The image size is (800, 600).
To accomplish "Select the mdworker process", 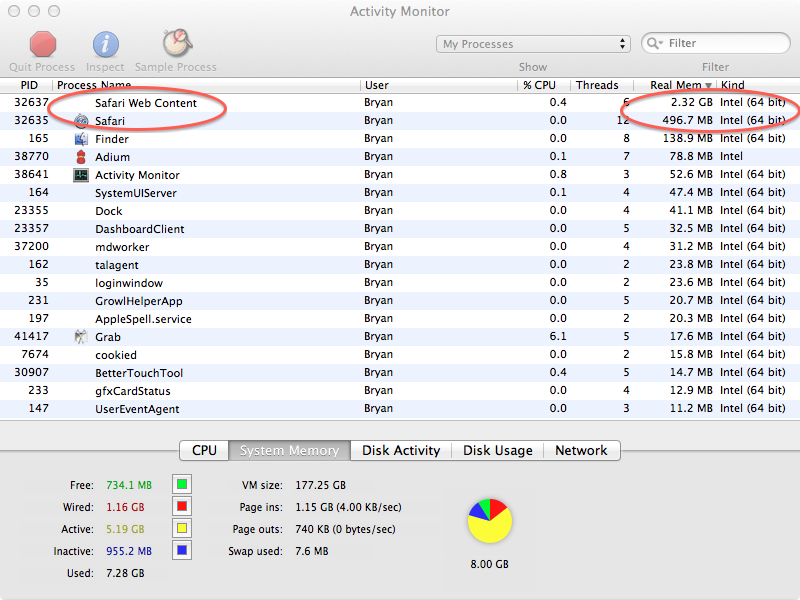I will coord(400,246).
